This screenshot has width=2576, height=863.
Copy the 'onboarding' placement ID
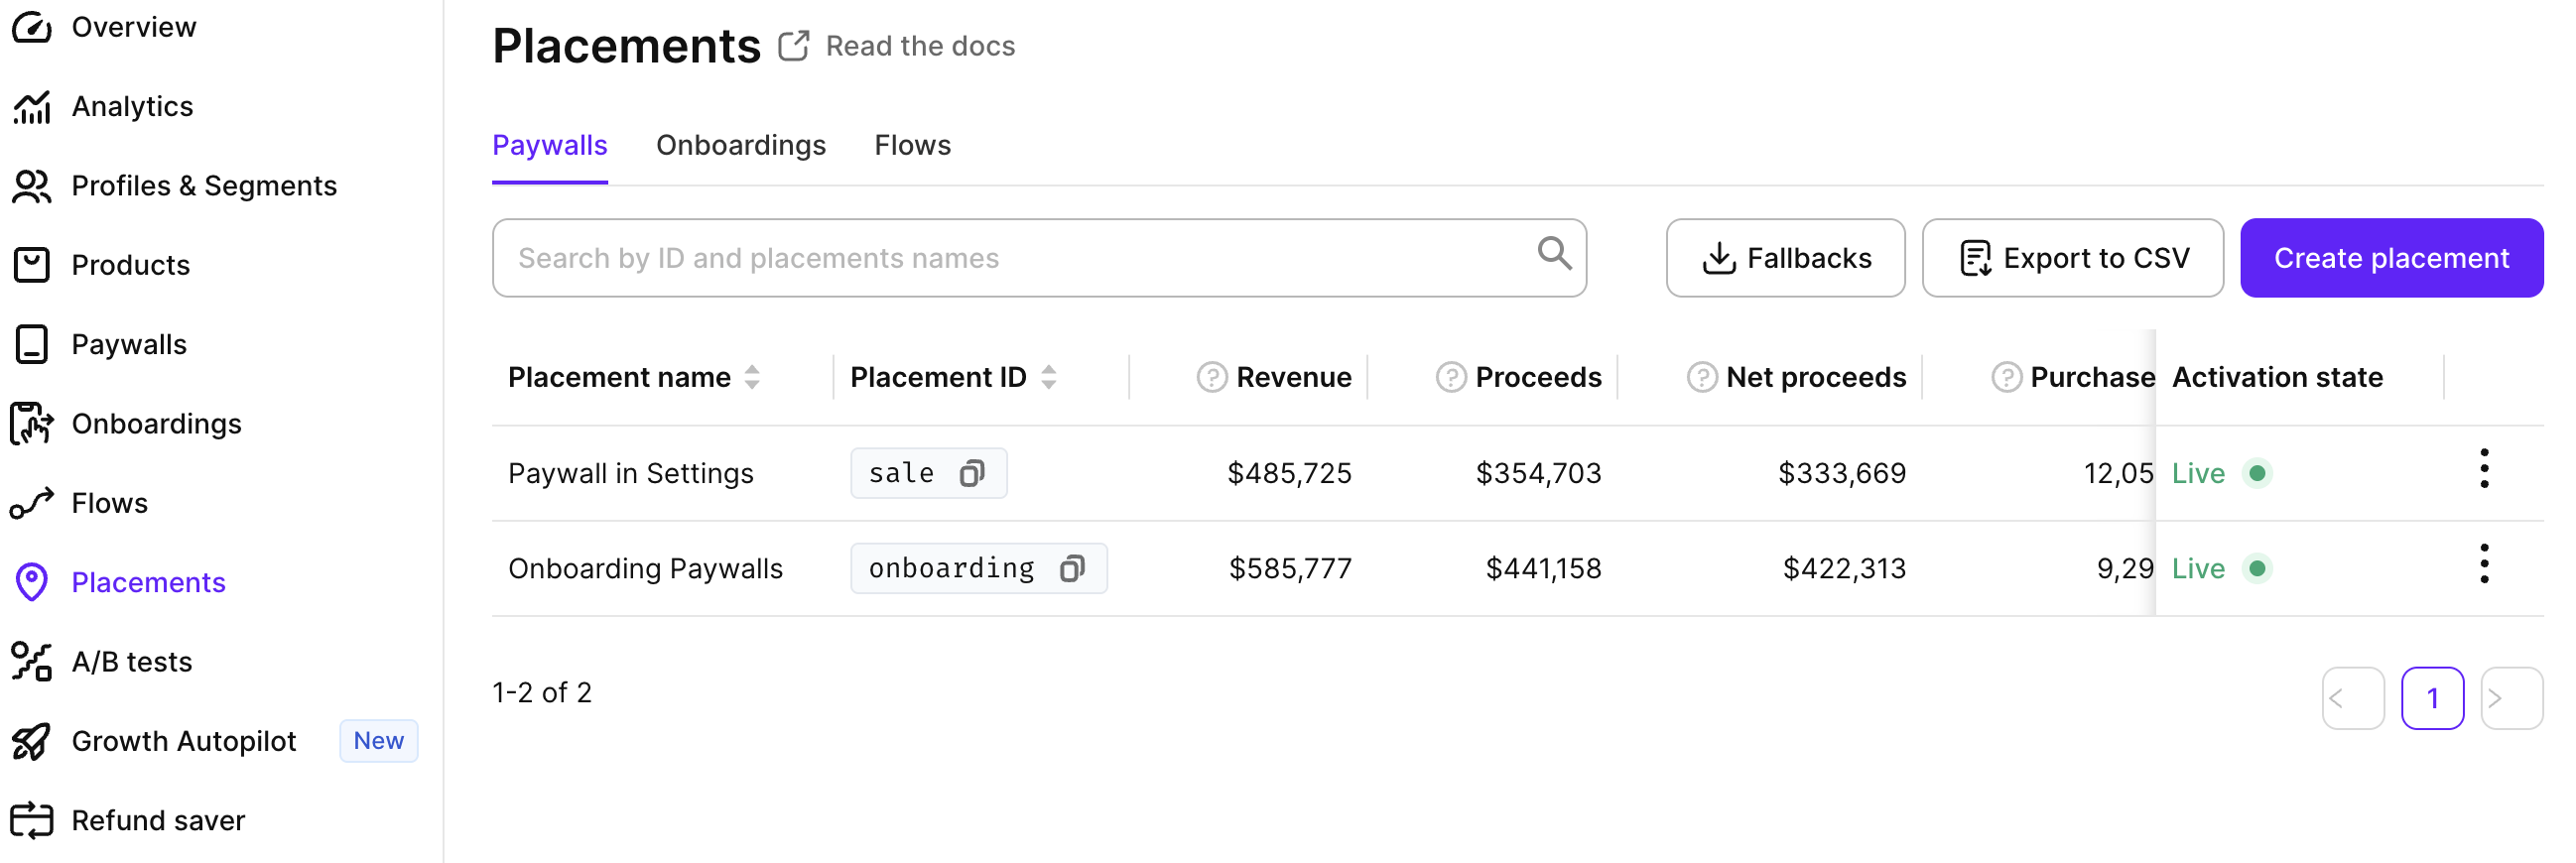[x=1072, y=568]
